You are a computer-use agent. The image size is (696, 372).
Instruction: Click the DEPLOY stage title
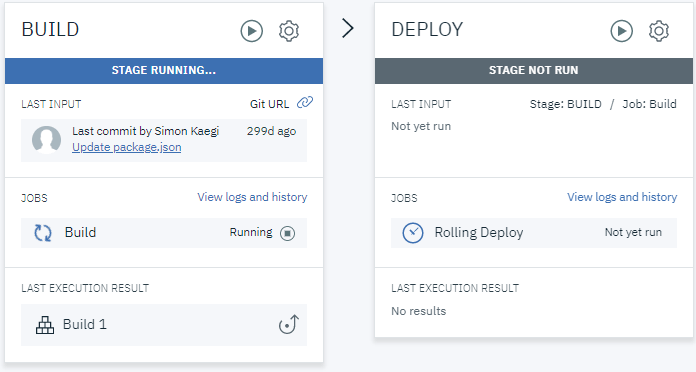427,29
